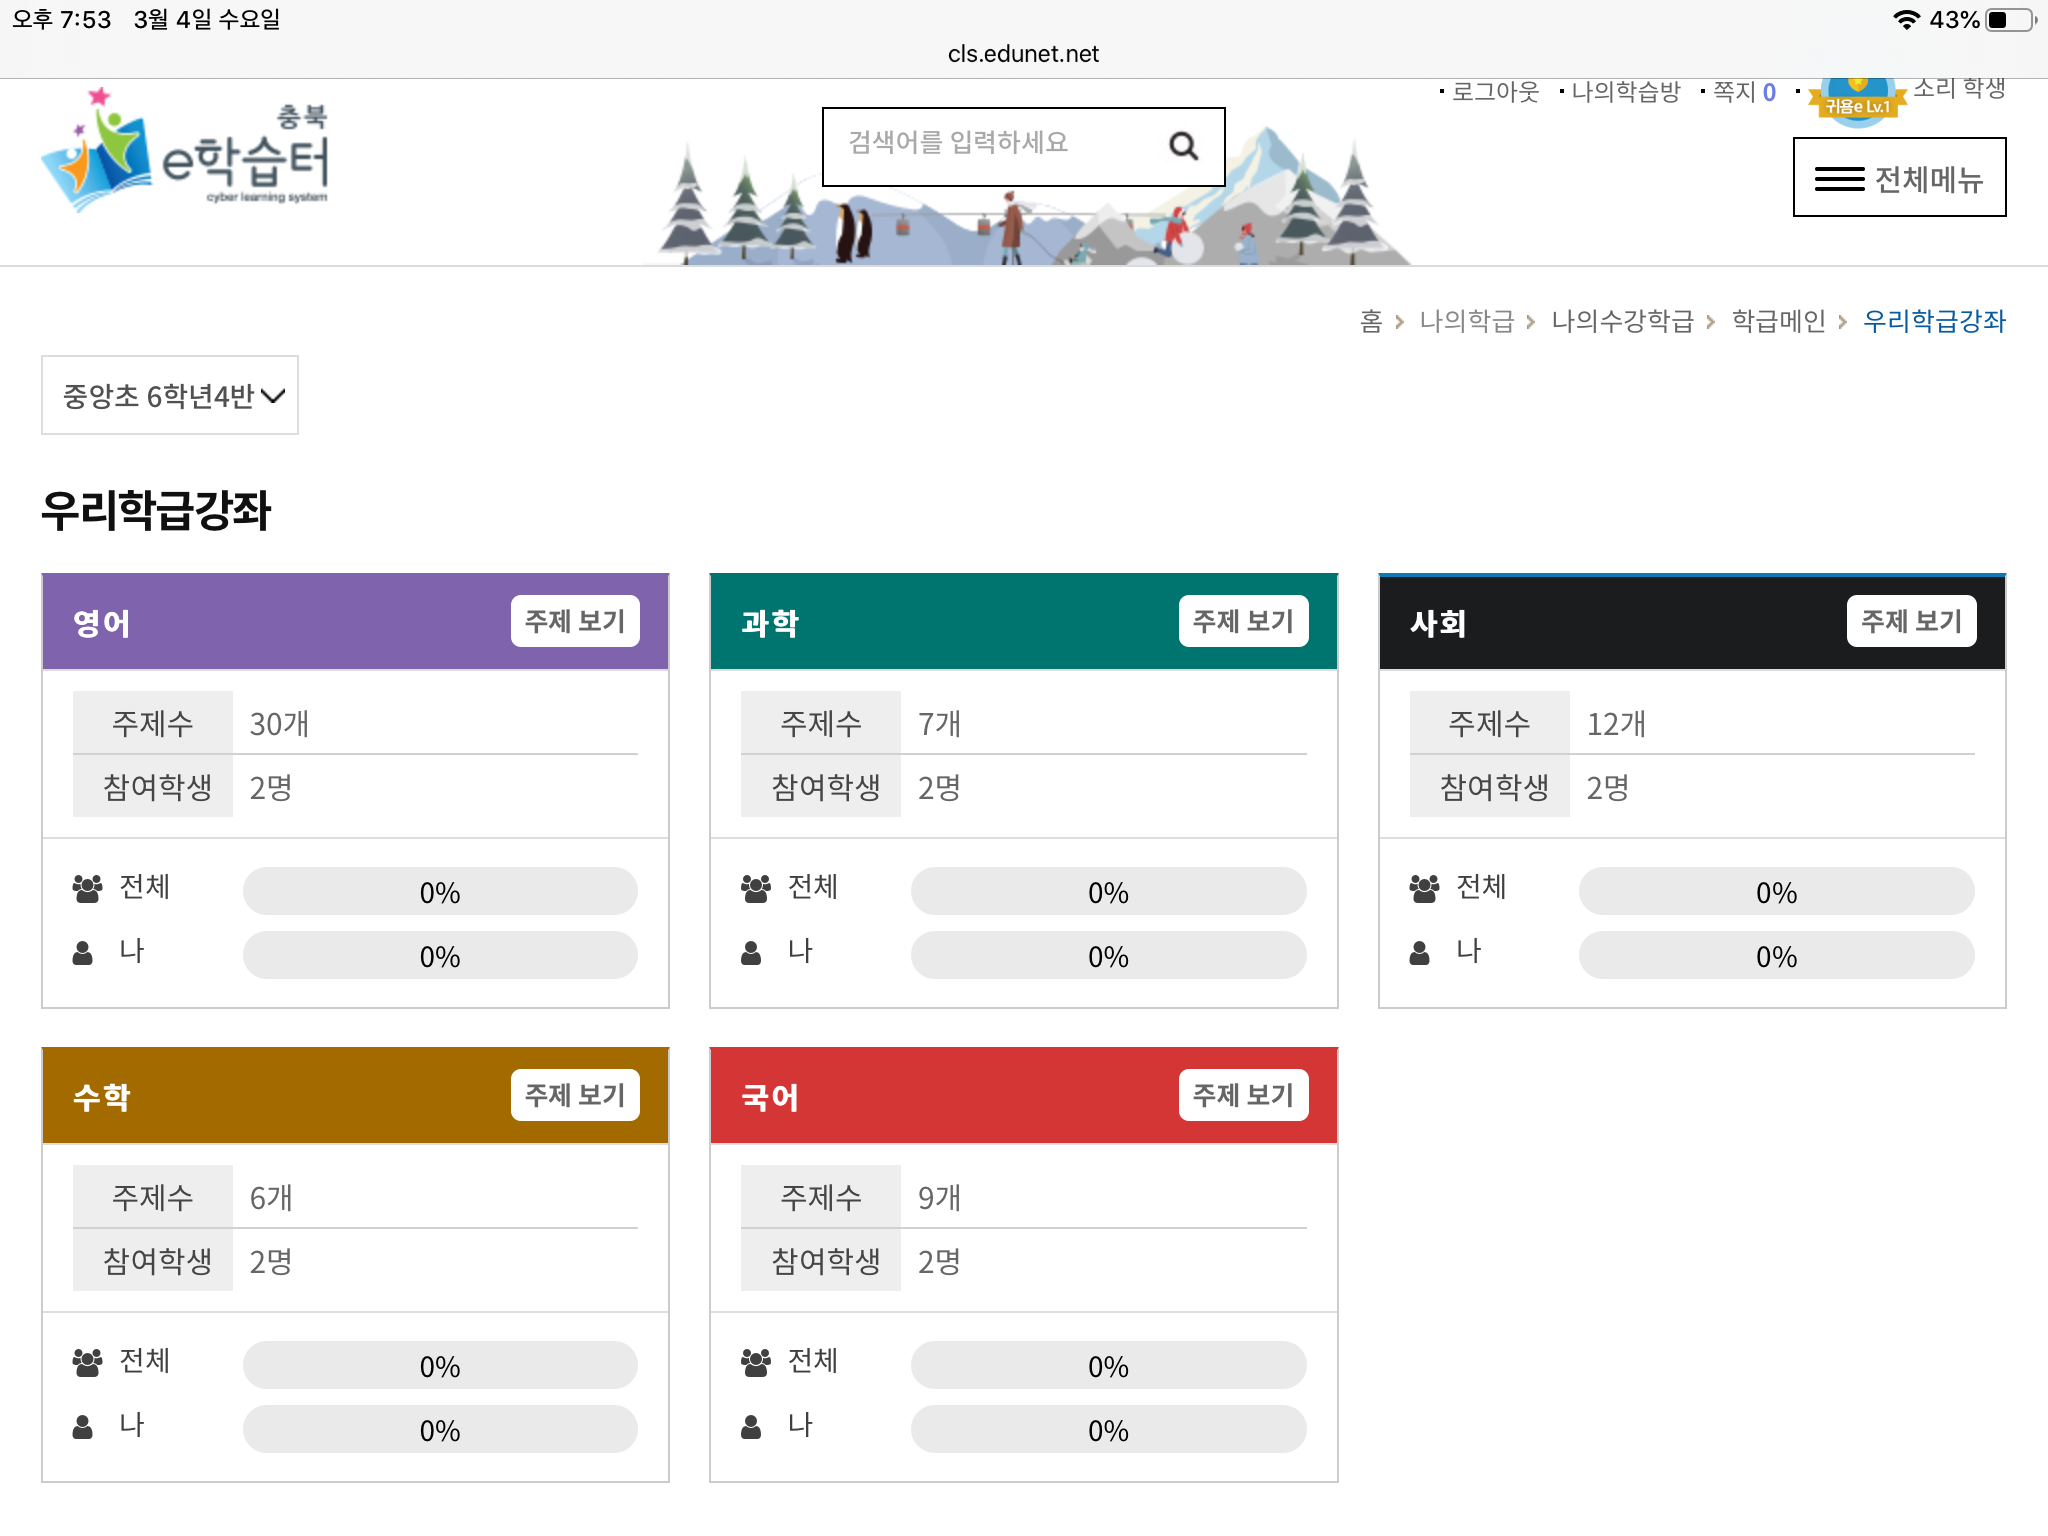Image resolution: width=2048 pixels, height=1536 pixels.
Task: Click the 충북 e학습터 logo
Action: (185, 150)
